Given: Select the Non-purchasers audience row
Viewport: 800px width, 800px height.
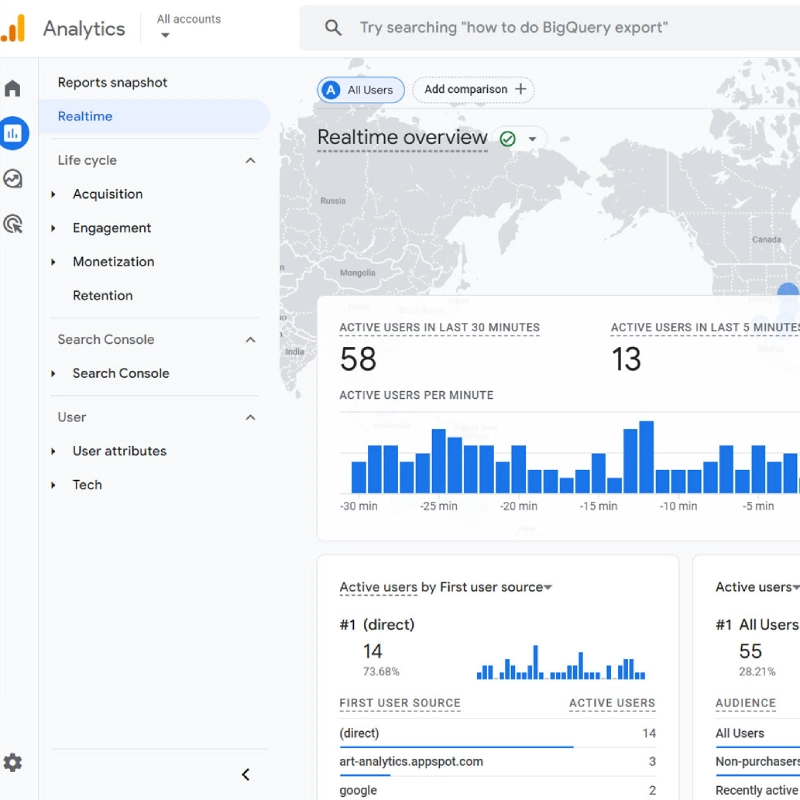Looking at the screenshot, I should [x=757, y=762].
